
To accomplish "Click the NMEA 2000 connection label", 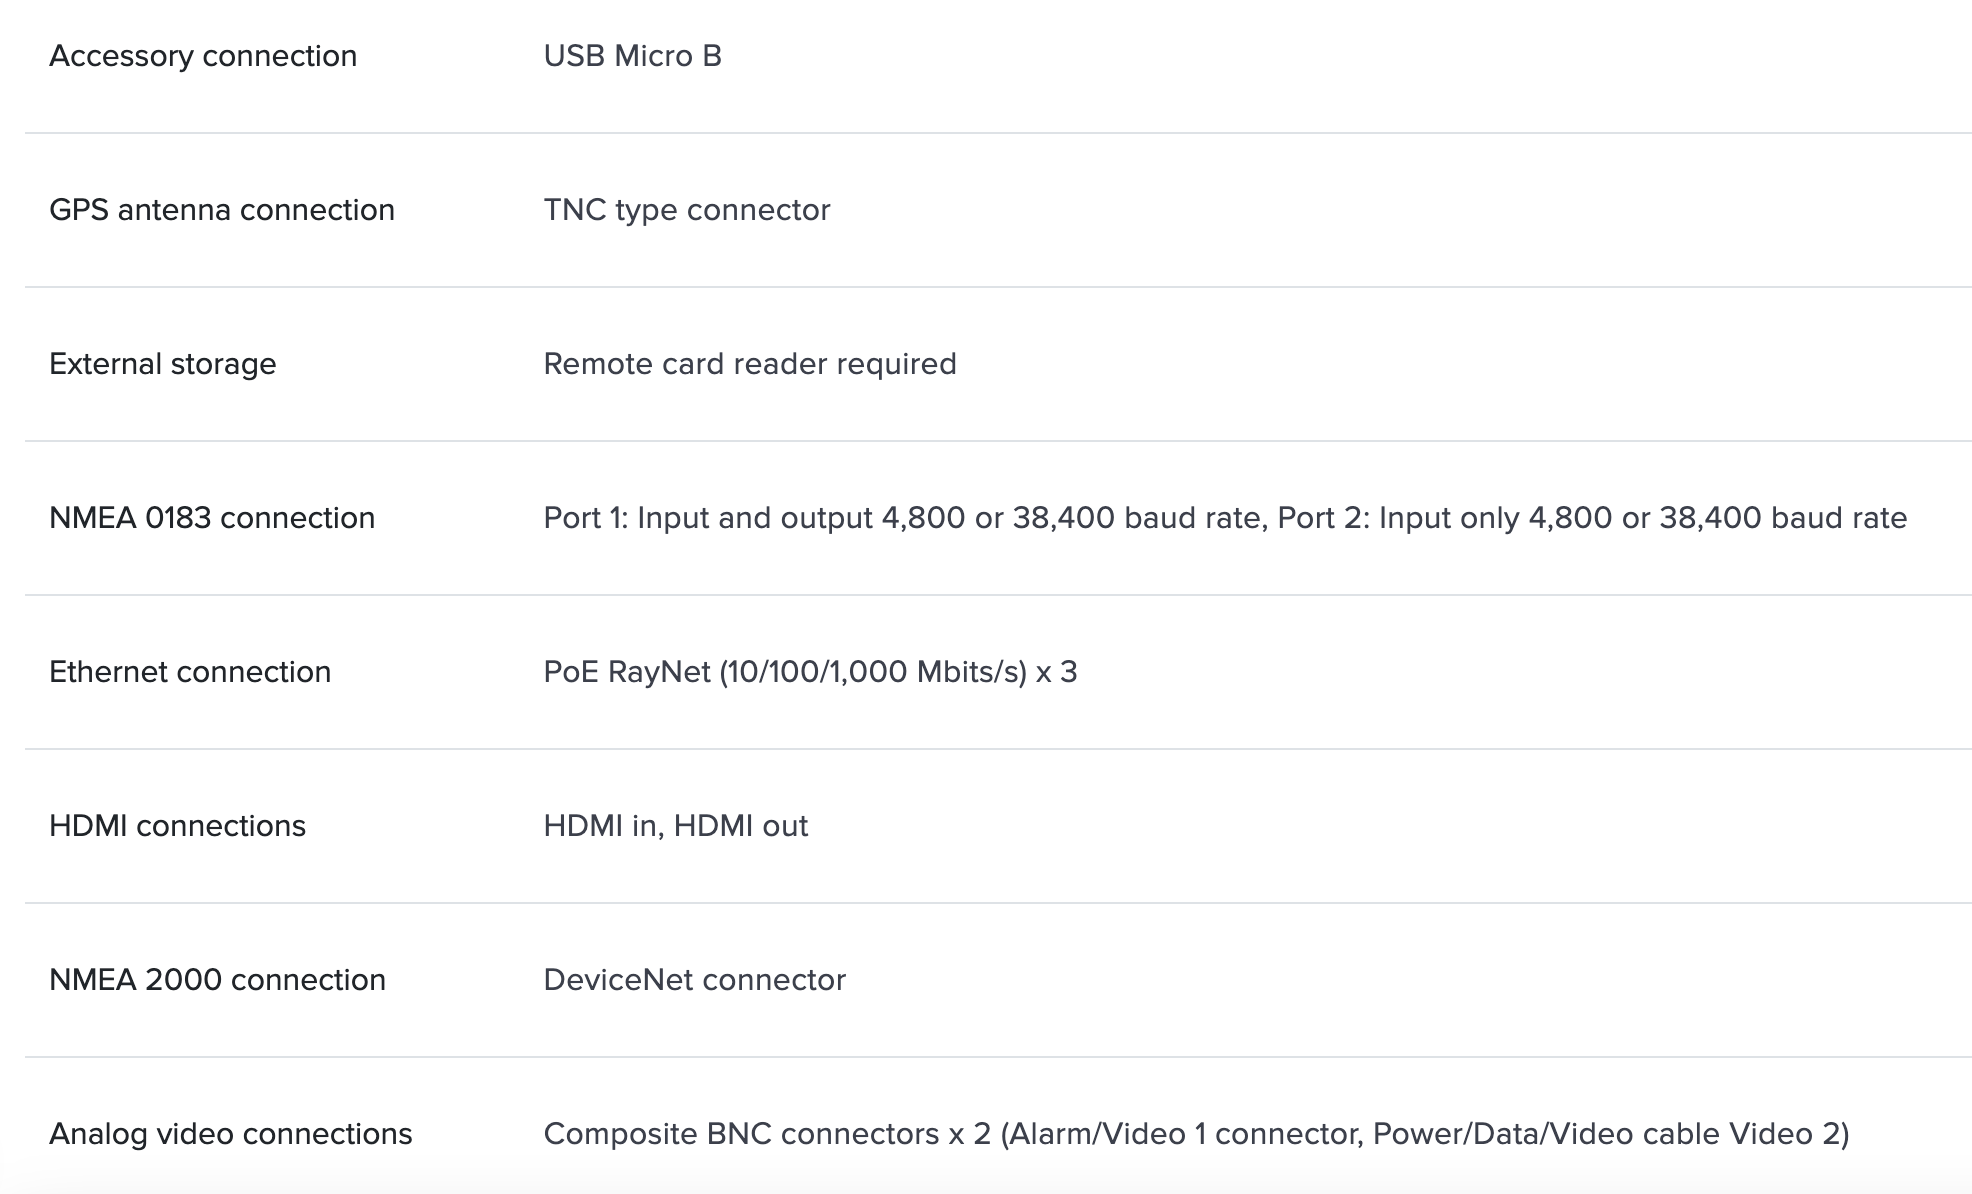I will click(x=217, y=980).
